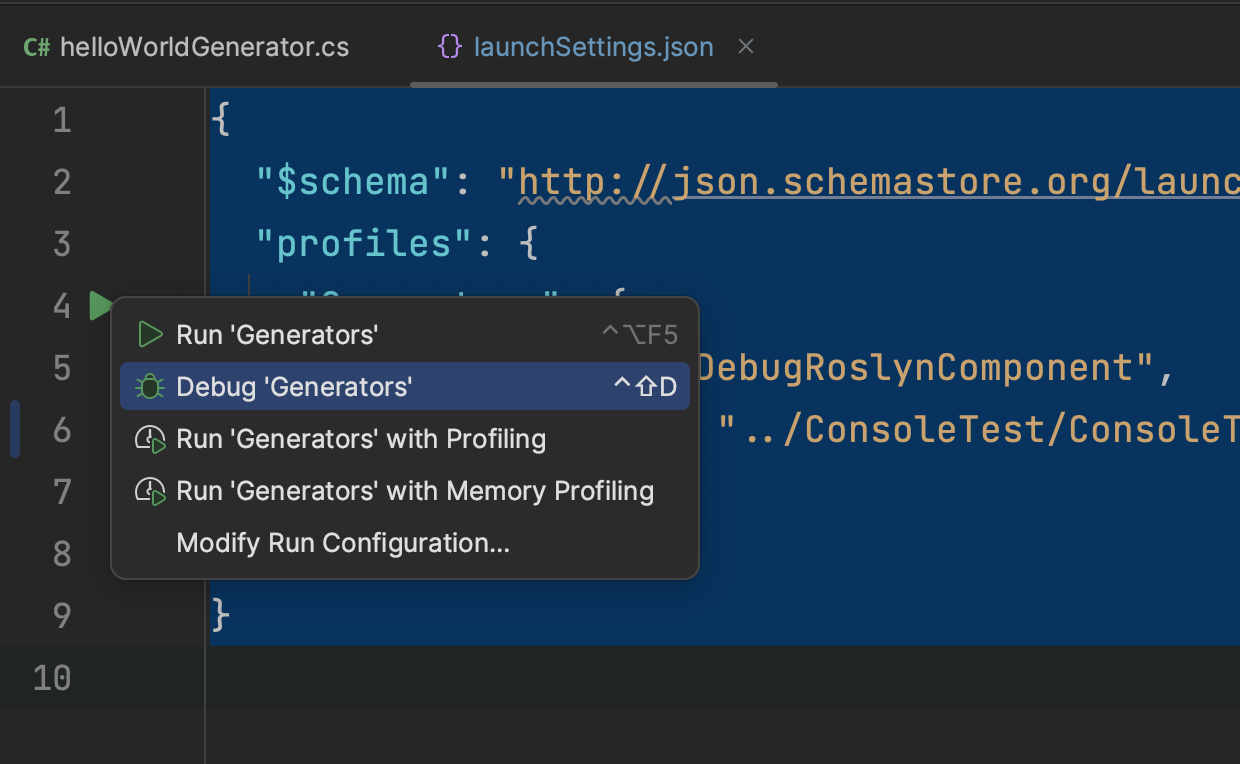Viewport: 1240px width, 764px height.
Task: Close the launchSettings.json tab
Action: [745, 46]
